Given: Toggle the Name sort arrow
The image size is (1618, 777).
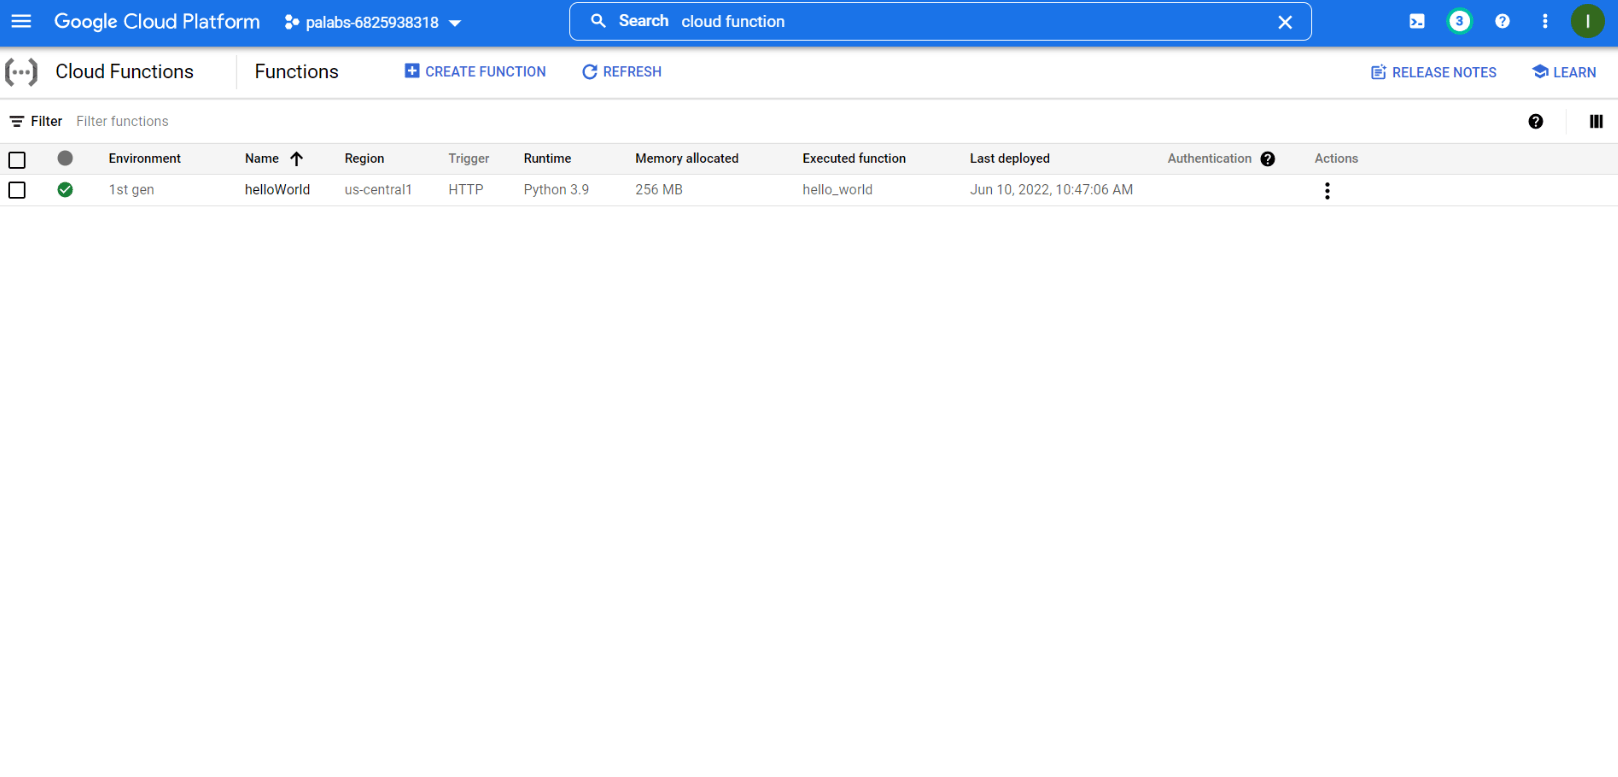Looking at the screenshot, I should pyautogui.click(x=296, y=159).
